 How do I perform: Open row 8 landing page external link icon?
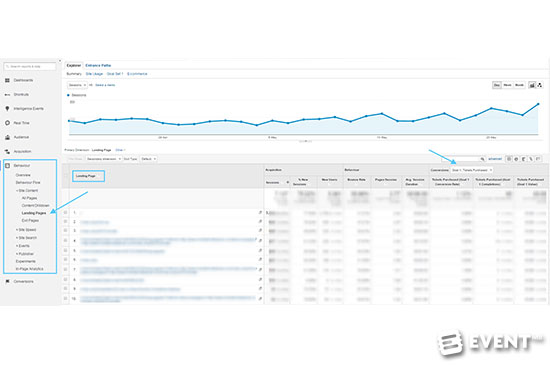pos(260,279)
